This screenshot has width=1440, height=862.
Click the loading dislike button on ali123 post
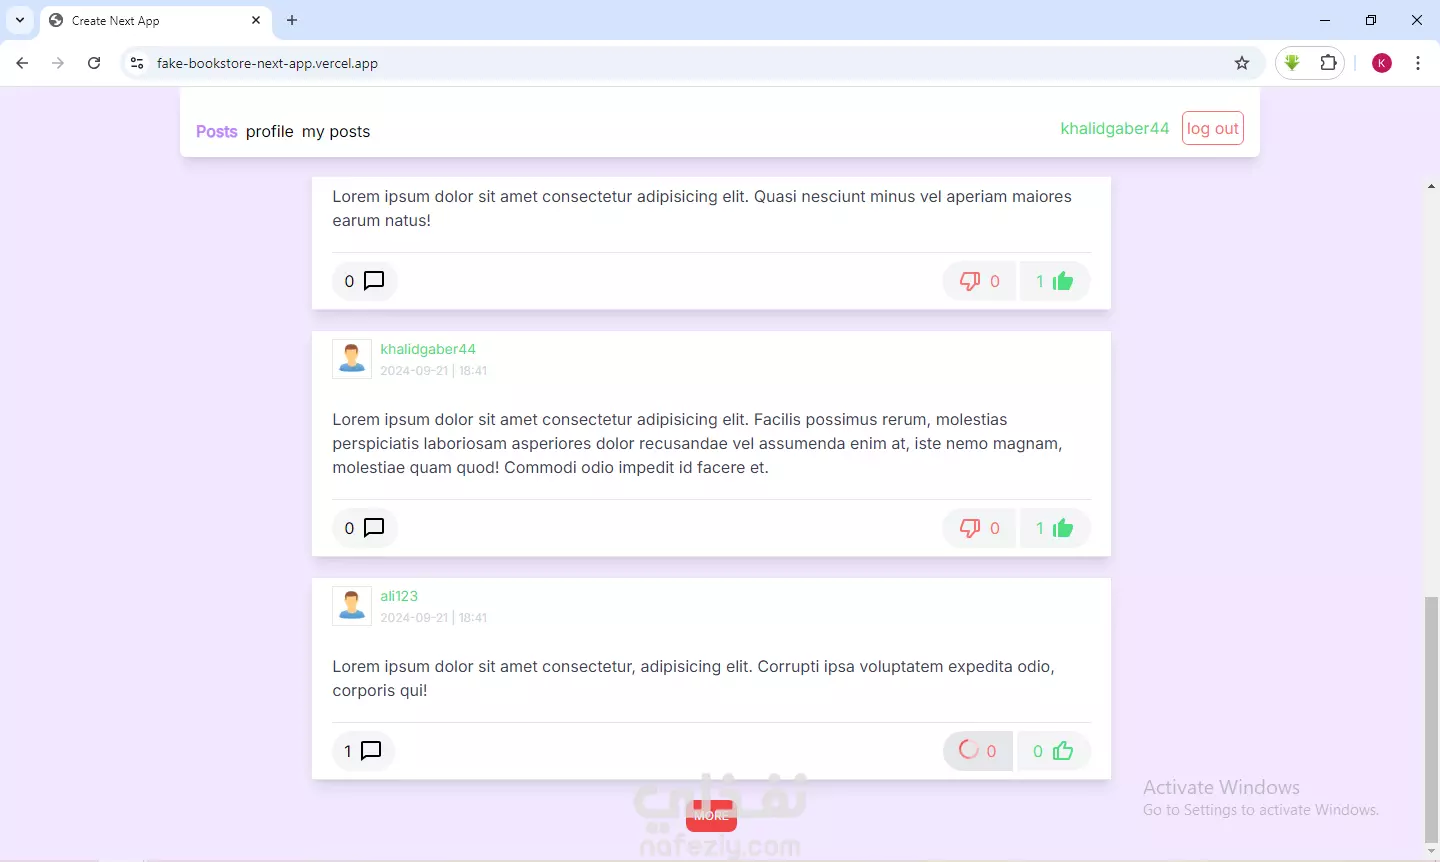[978, 751]
